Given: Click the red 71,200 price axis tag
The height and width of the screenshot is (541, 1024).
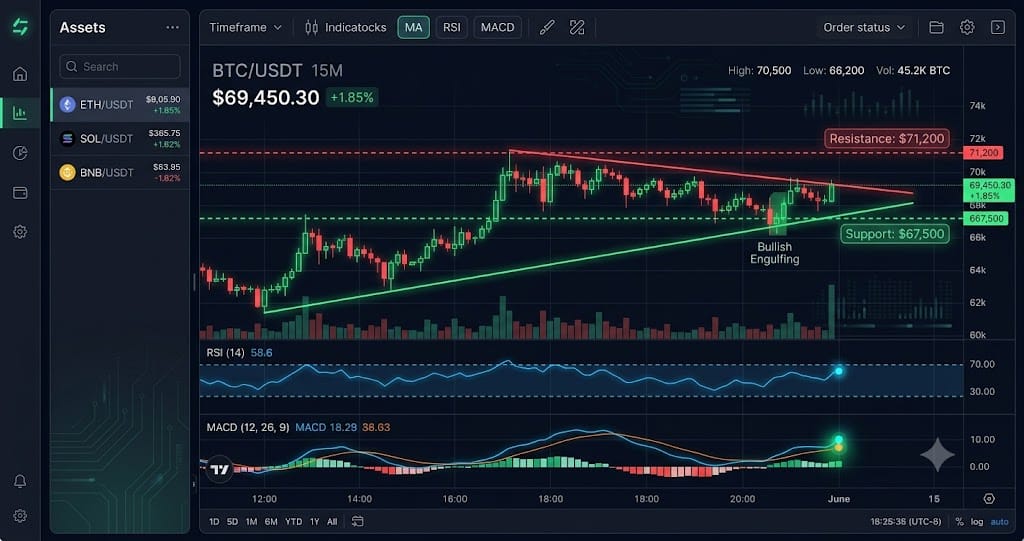Looking at the screenshot, I should pos(984,153).
